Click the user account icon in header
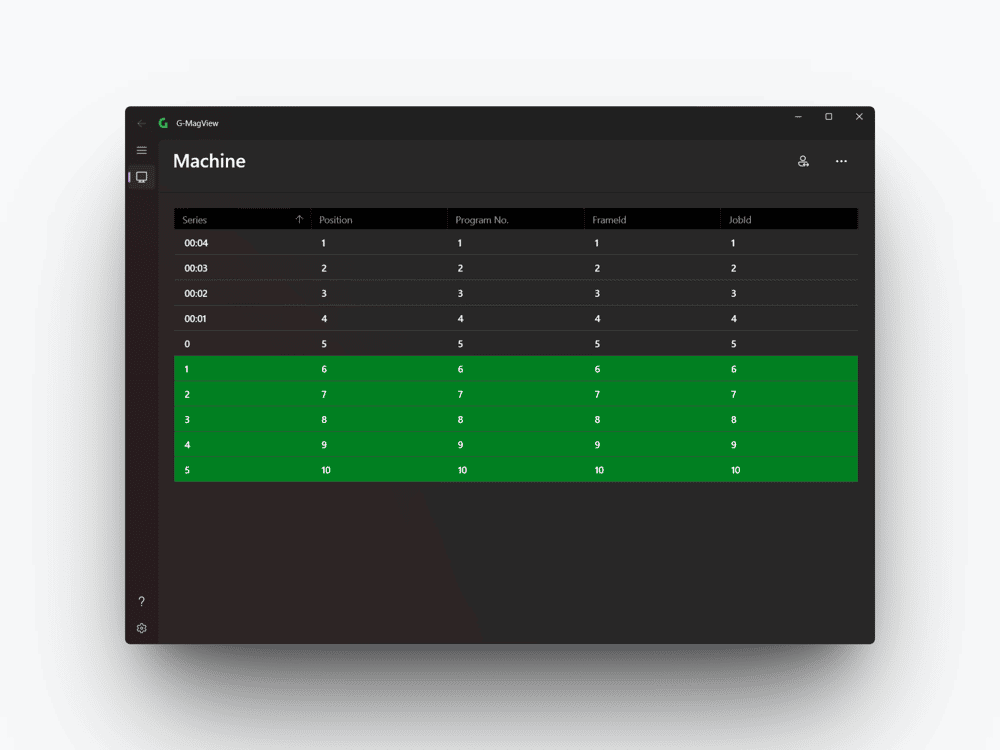Image resolution: width=1000 pixels, height=750 pixels. (803, 161)
